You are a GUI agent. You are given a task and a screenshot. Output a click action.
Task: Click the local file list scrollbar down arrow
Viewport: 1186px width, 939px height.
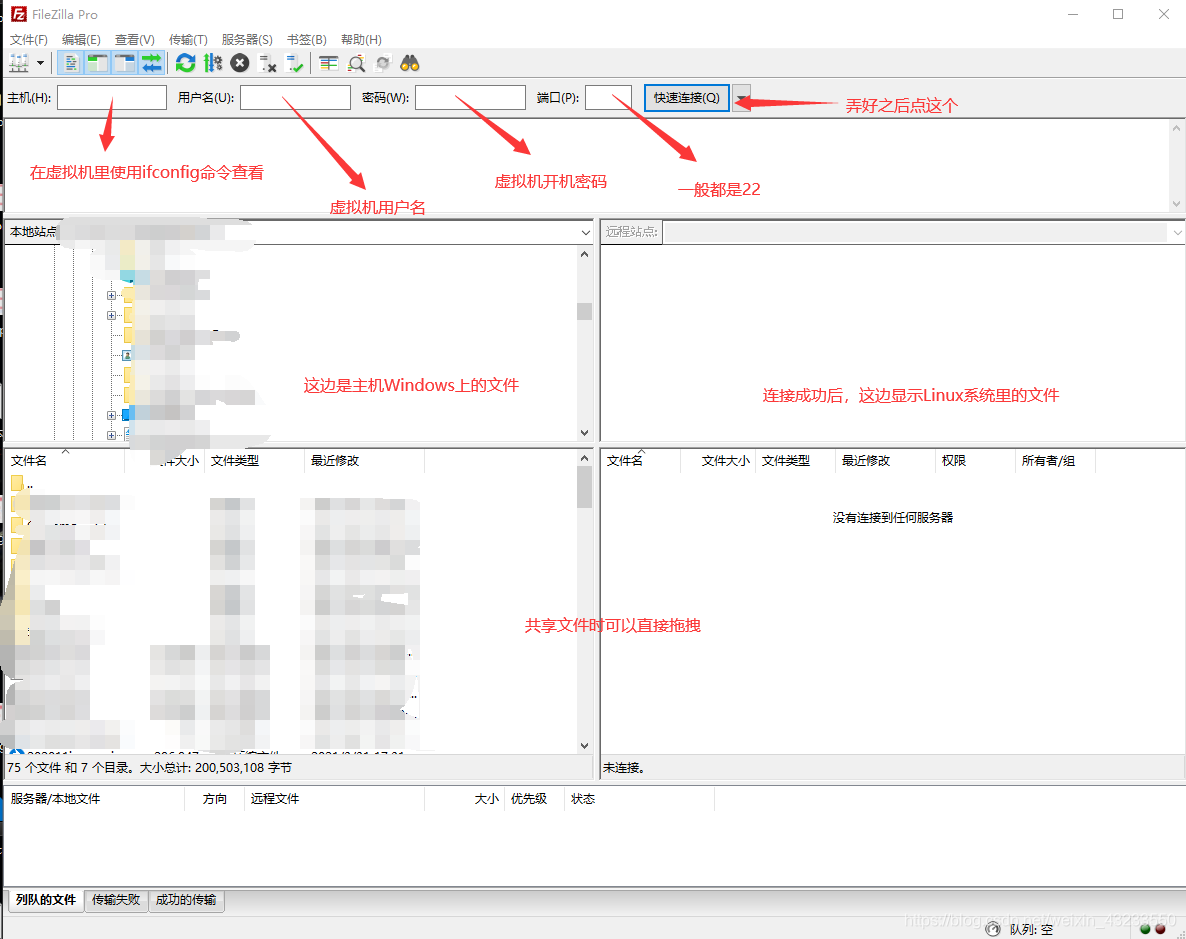pyautogui.click(x=584, y=745)
